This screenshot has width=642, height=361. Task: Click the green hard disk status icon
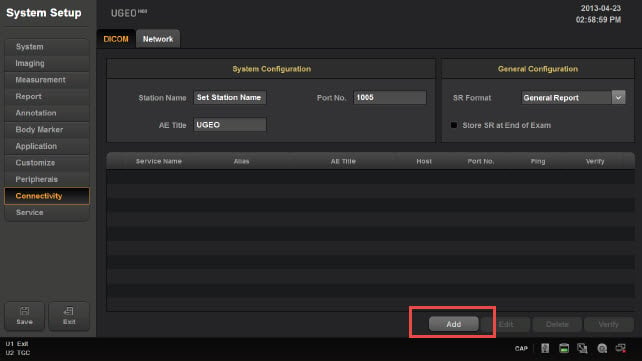(x=564, y=348)
